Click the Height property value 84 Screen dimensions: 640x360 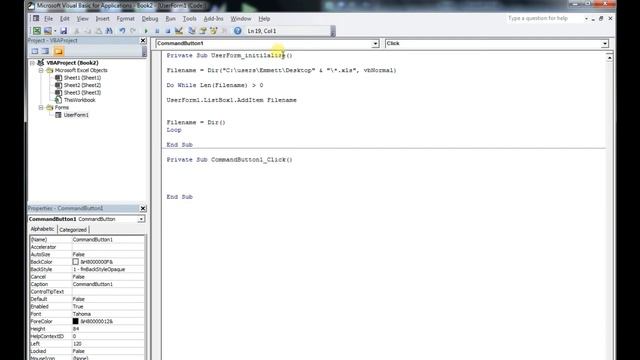(108, 329)
